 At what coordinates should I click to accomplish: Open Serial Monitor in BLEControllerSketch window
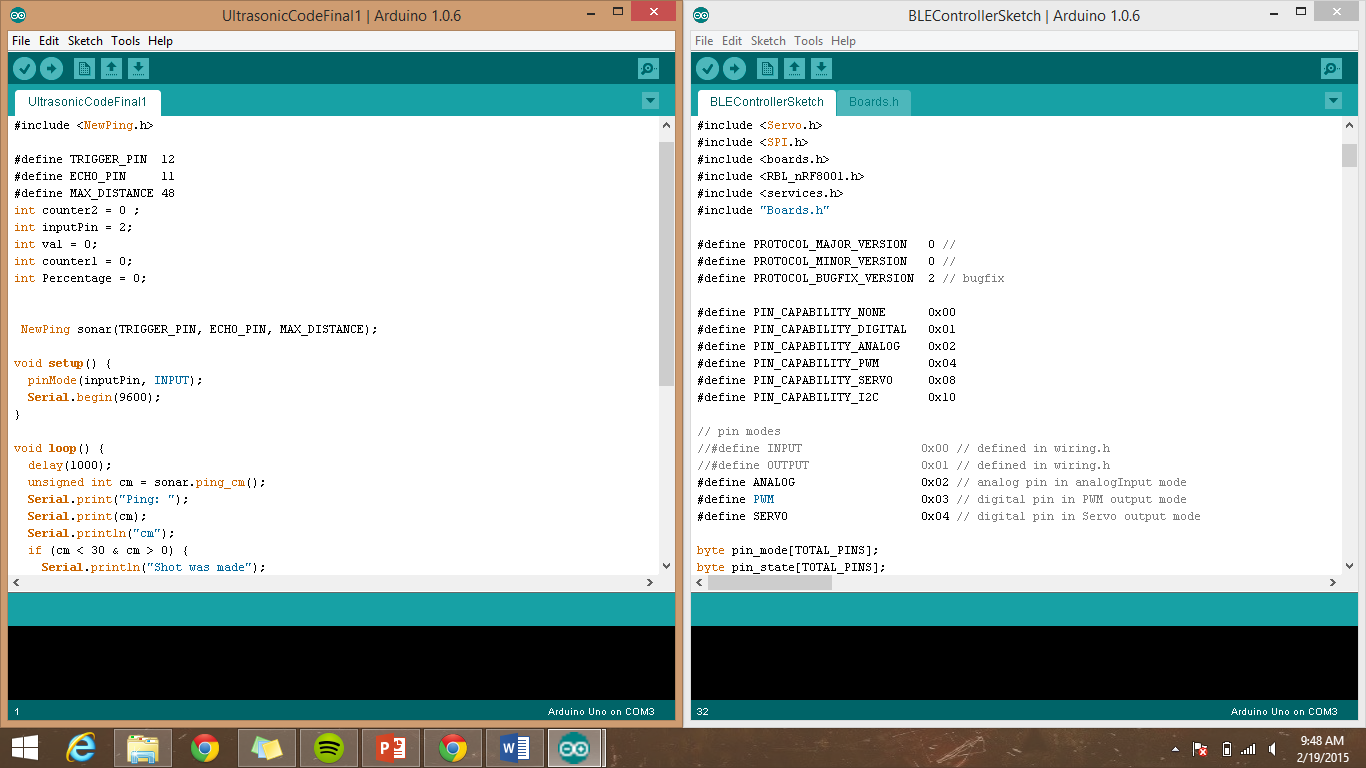coord(1332,68)
